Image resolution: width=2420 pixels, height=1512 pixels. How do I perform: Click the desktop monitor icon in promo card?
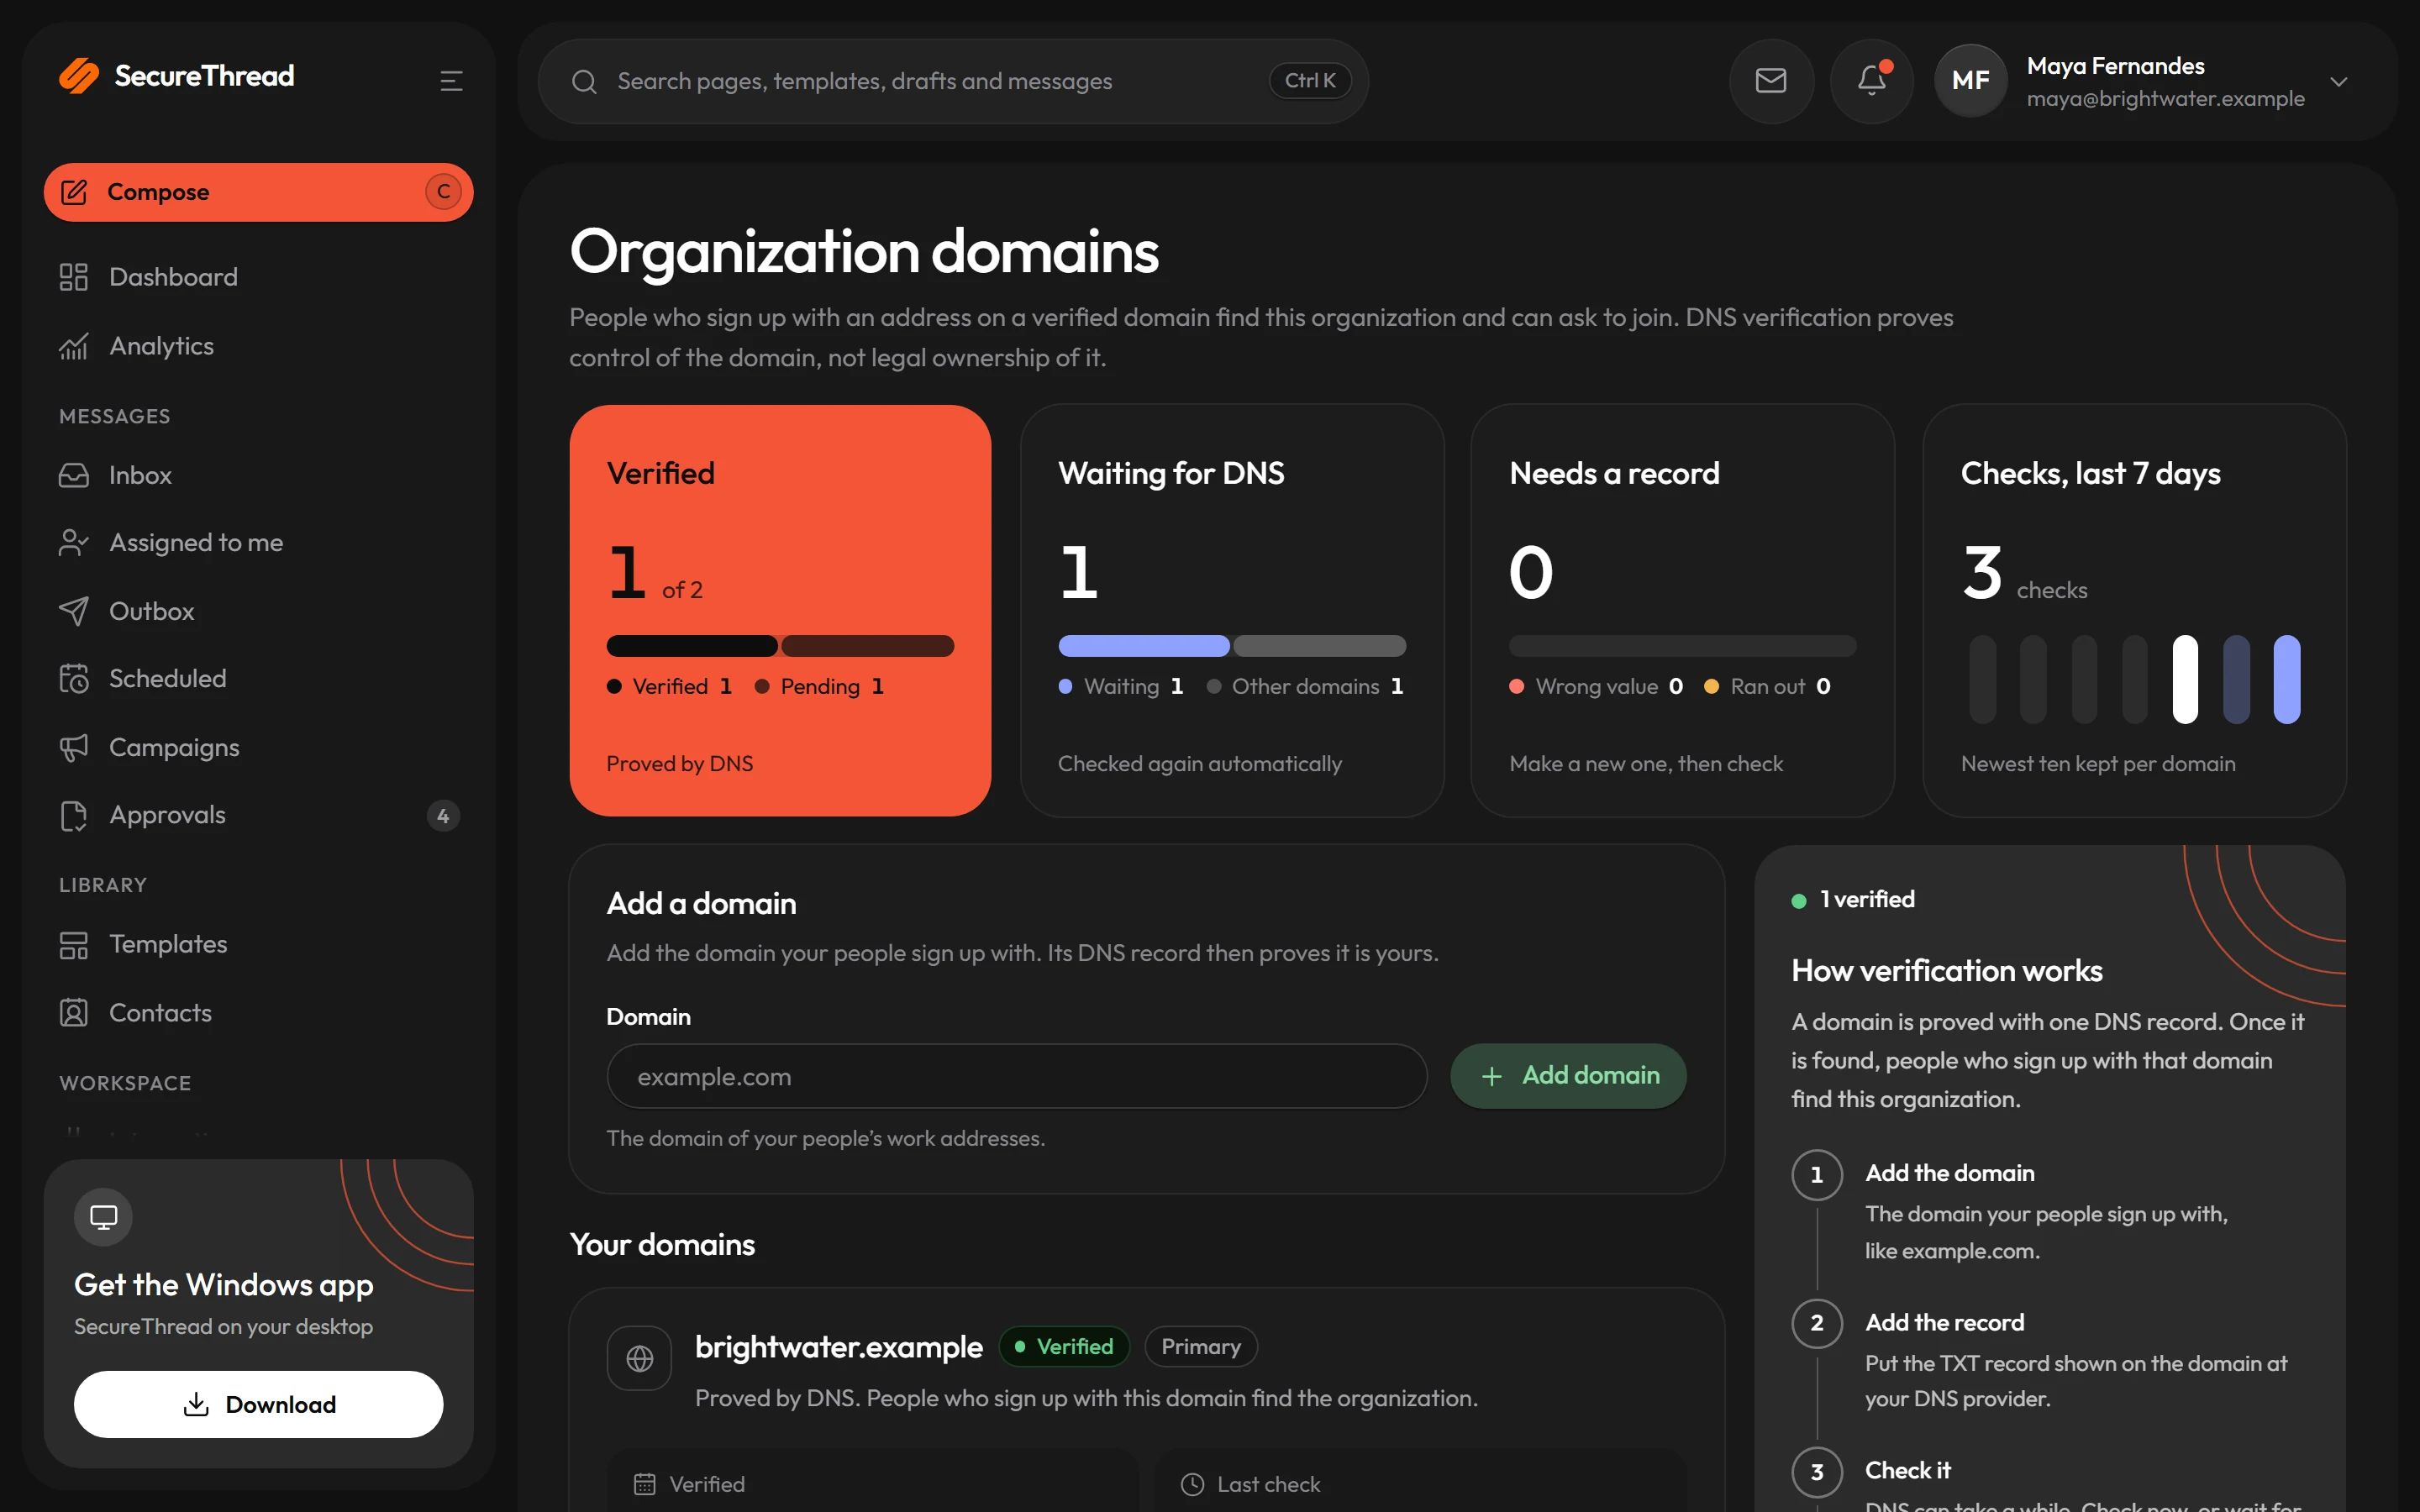[103, 1217]
